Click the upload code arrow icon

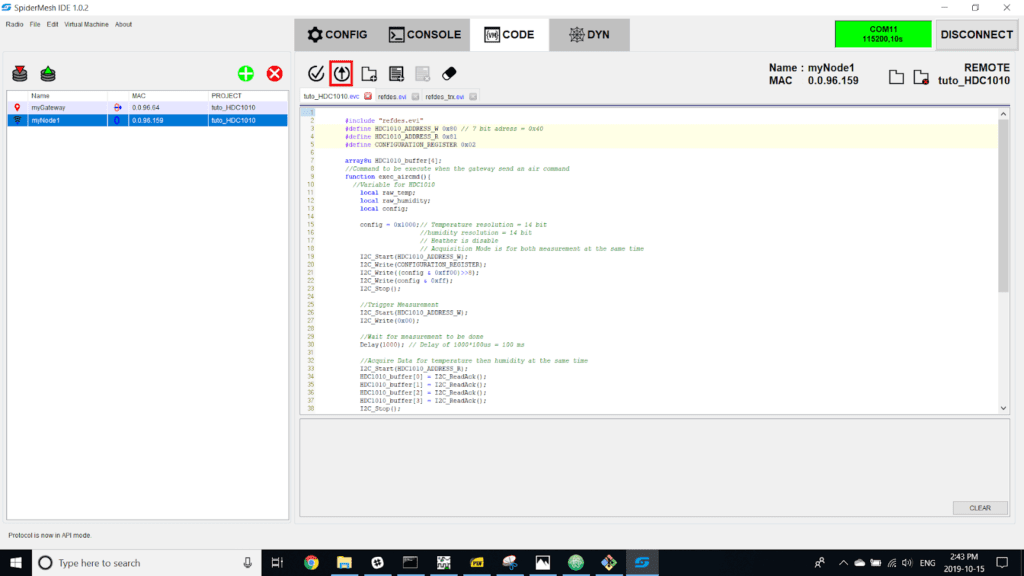point(342,74)
